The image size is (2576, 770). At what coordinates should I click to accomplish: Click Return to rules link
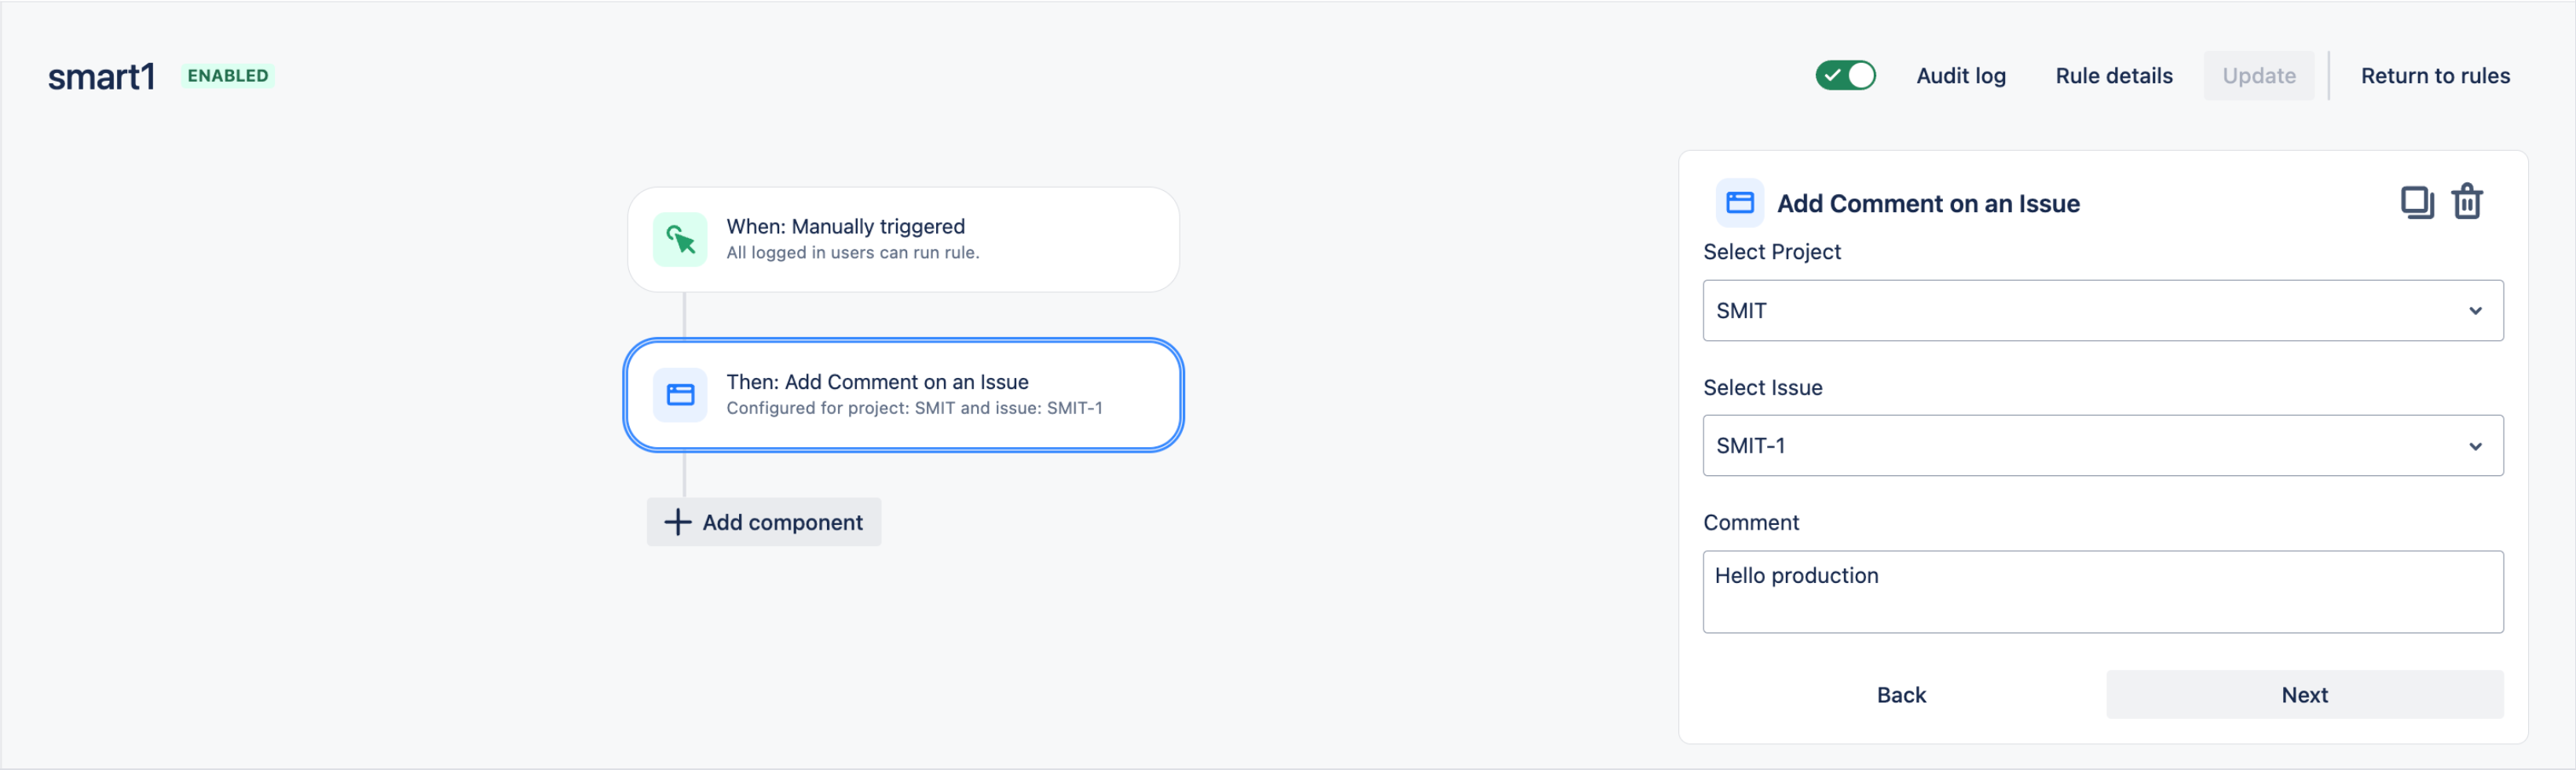point(2435,76)
